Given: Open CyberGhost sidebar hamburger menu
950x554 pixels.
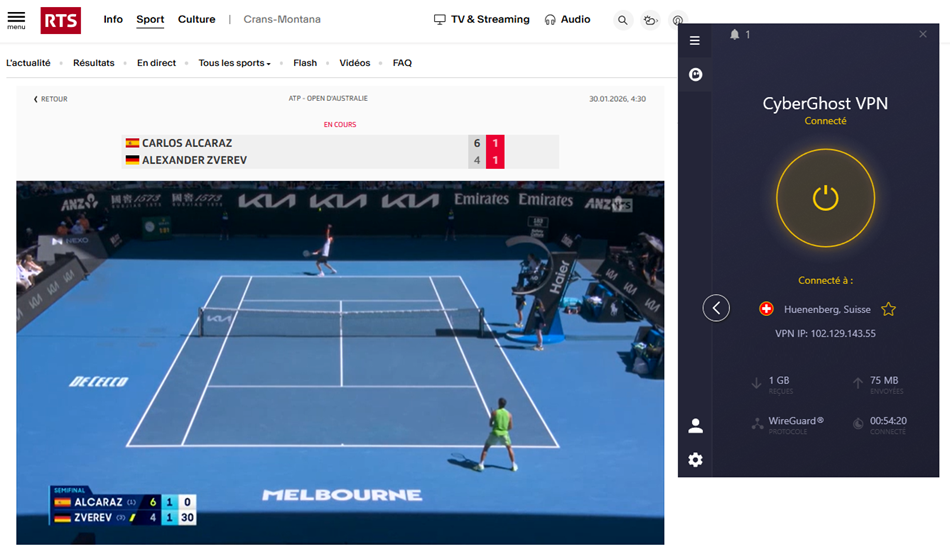Looking at the screenshot, I should (x=695, y=41).
